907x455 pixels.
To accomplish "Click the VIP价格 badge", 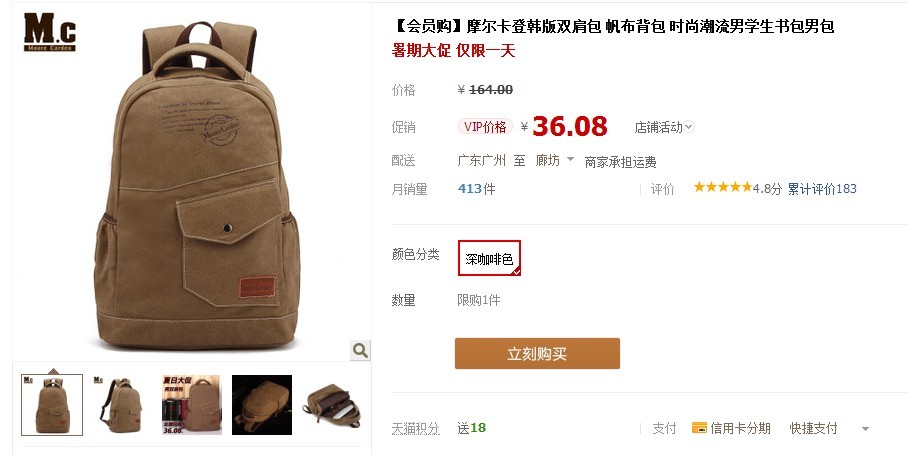I will (485, 127).
